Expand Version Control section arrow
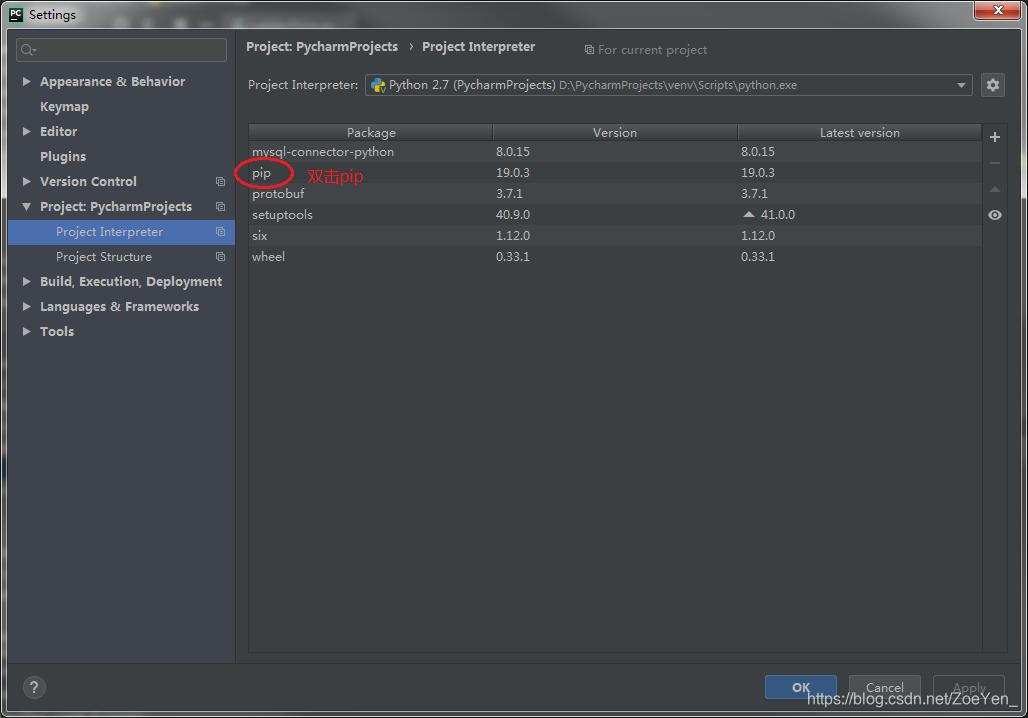Viewport: 1028px width, 718px height. [x=26, y=181]
